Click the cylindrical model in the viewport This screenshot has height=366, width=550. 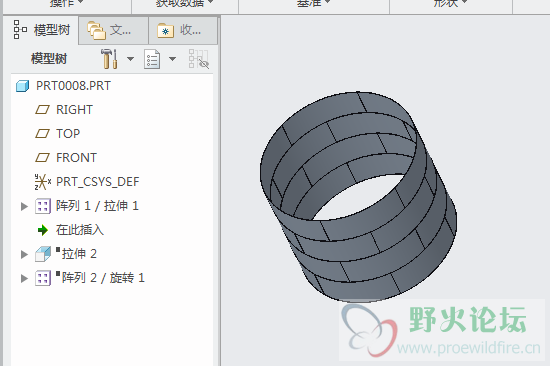coord(358,197)
